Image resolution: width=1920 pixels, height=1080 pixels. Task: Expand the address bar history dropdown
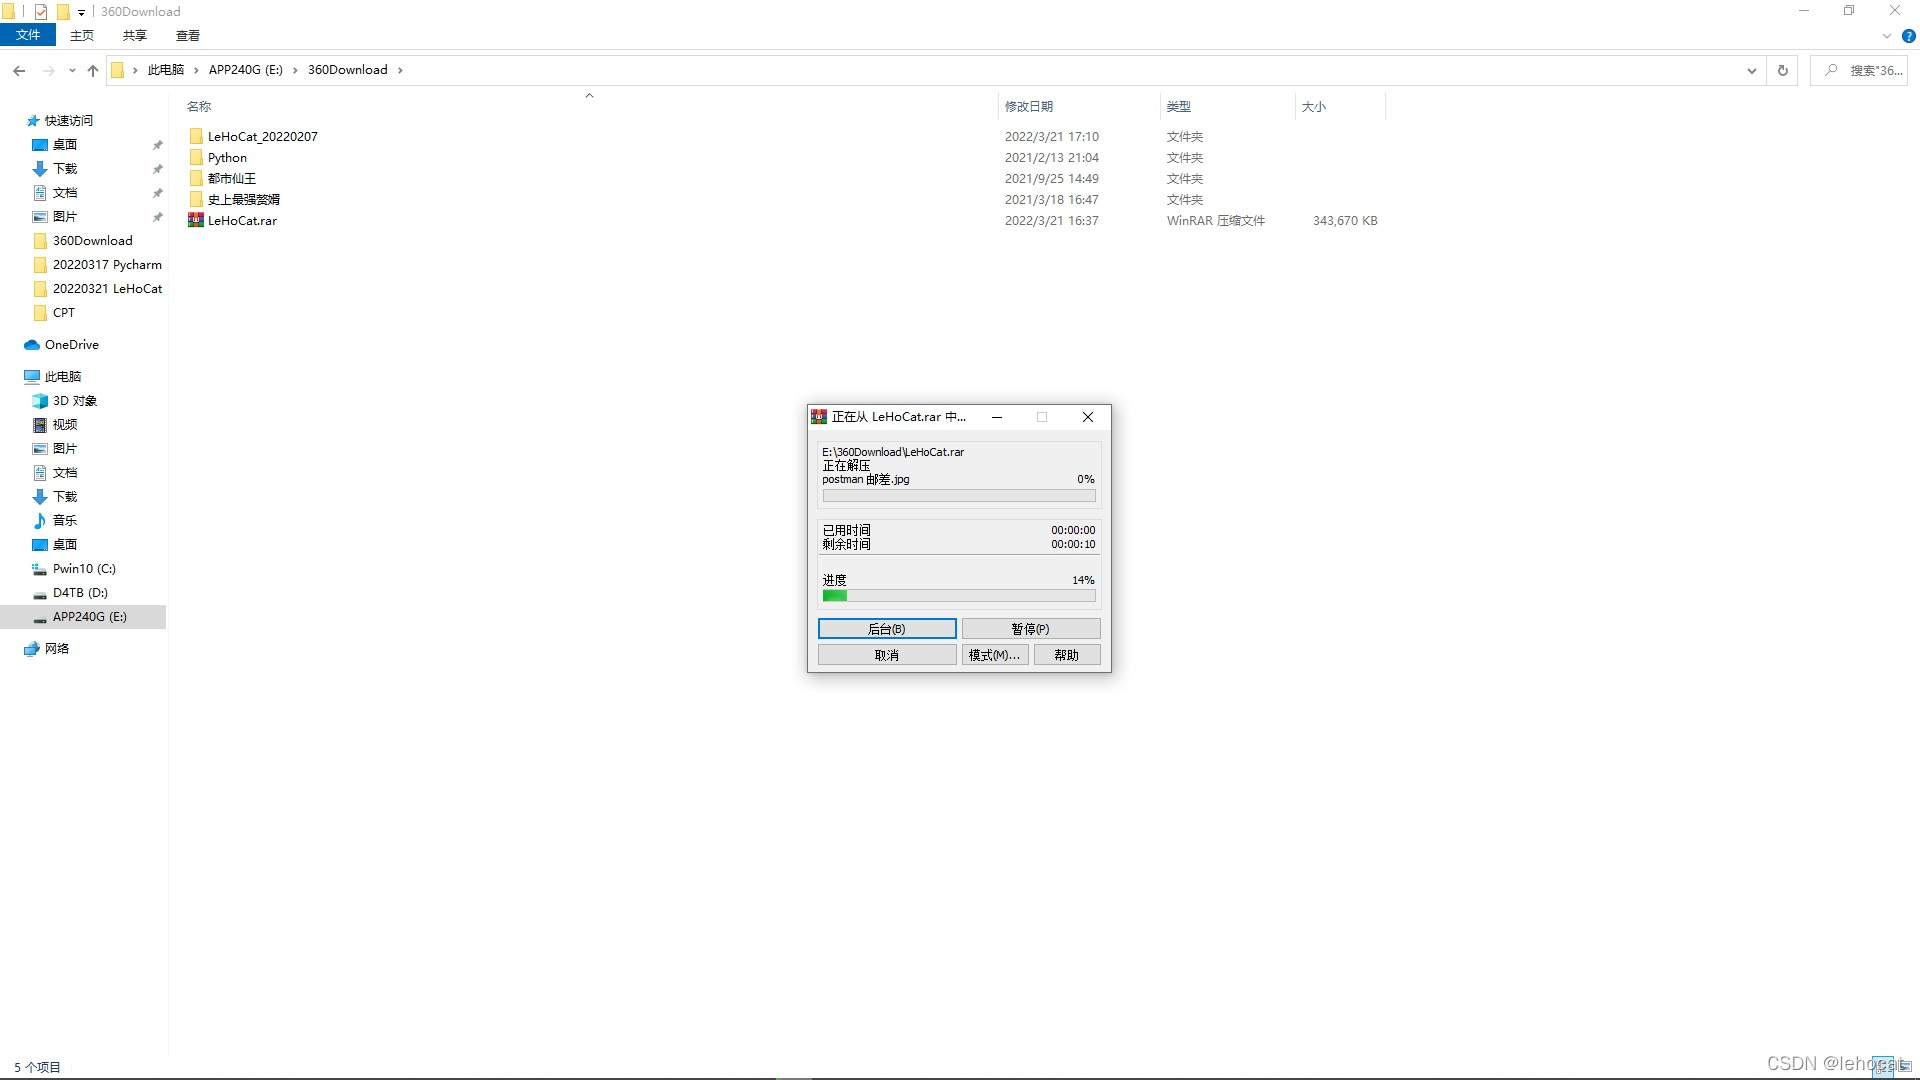(x=1751, y=70)
